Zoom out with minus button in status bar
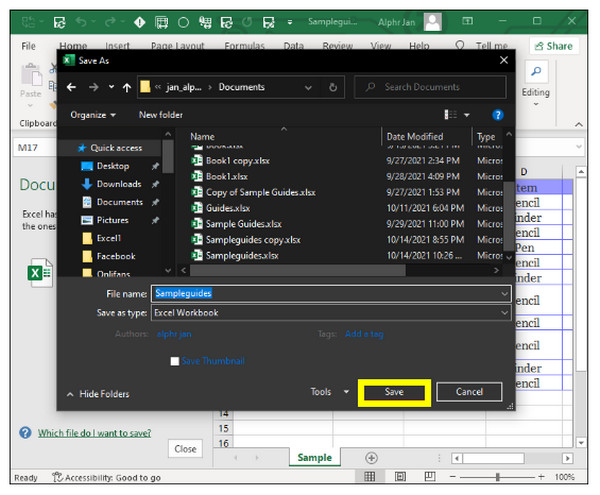 click(x=453, y=477)
